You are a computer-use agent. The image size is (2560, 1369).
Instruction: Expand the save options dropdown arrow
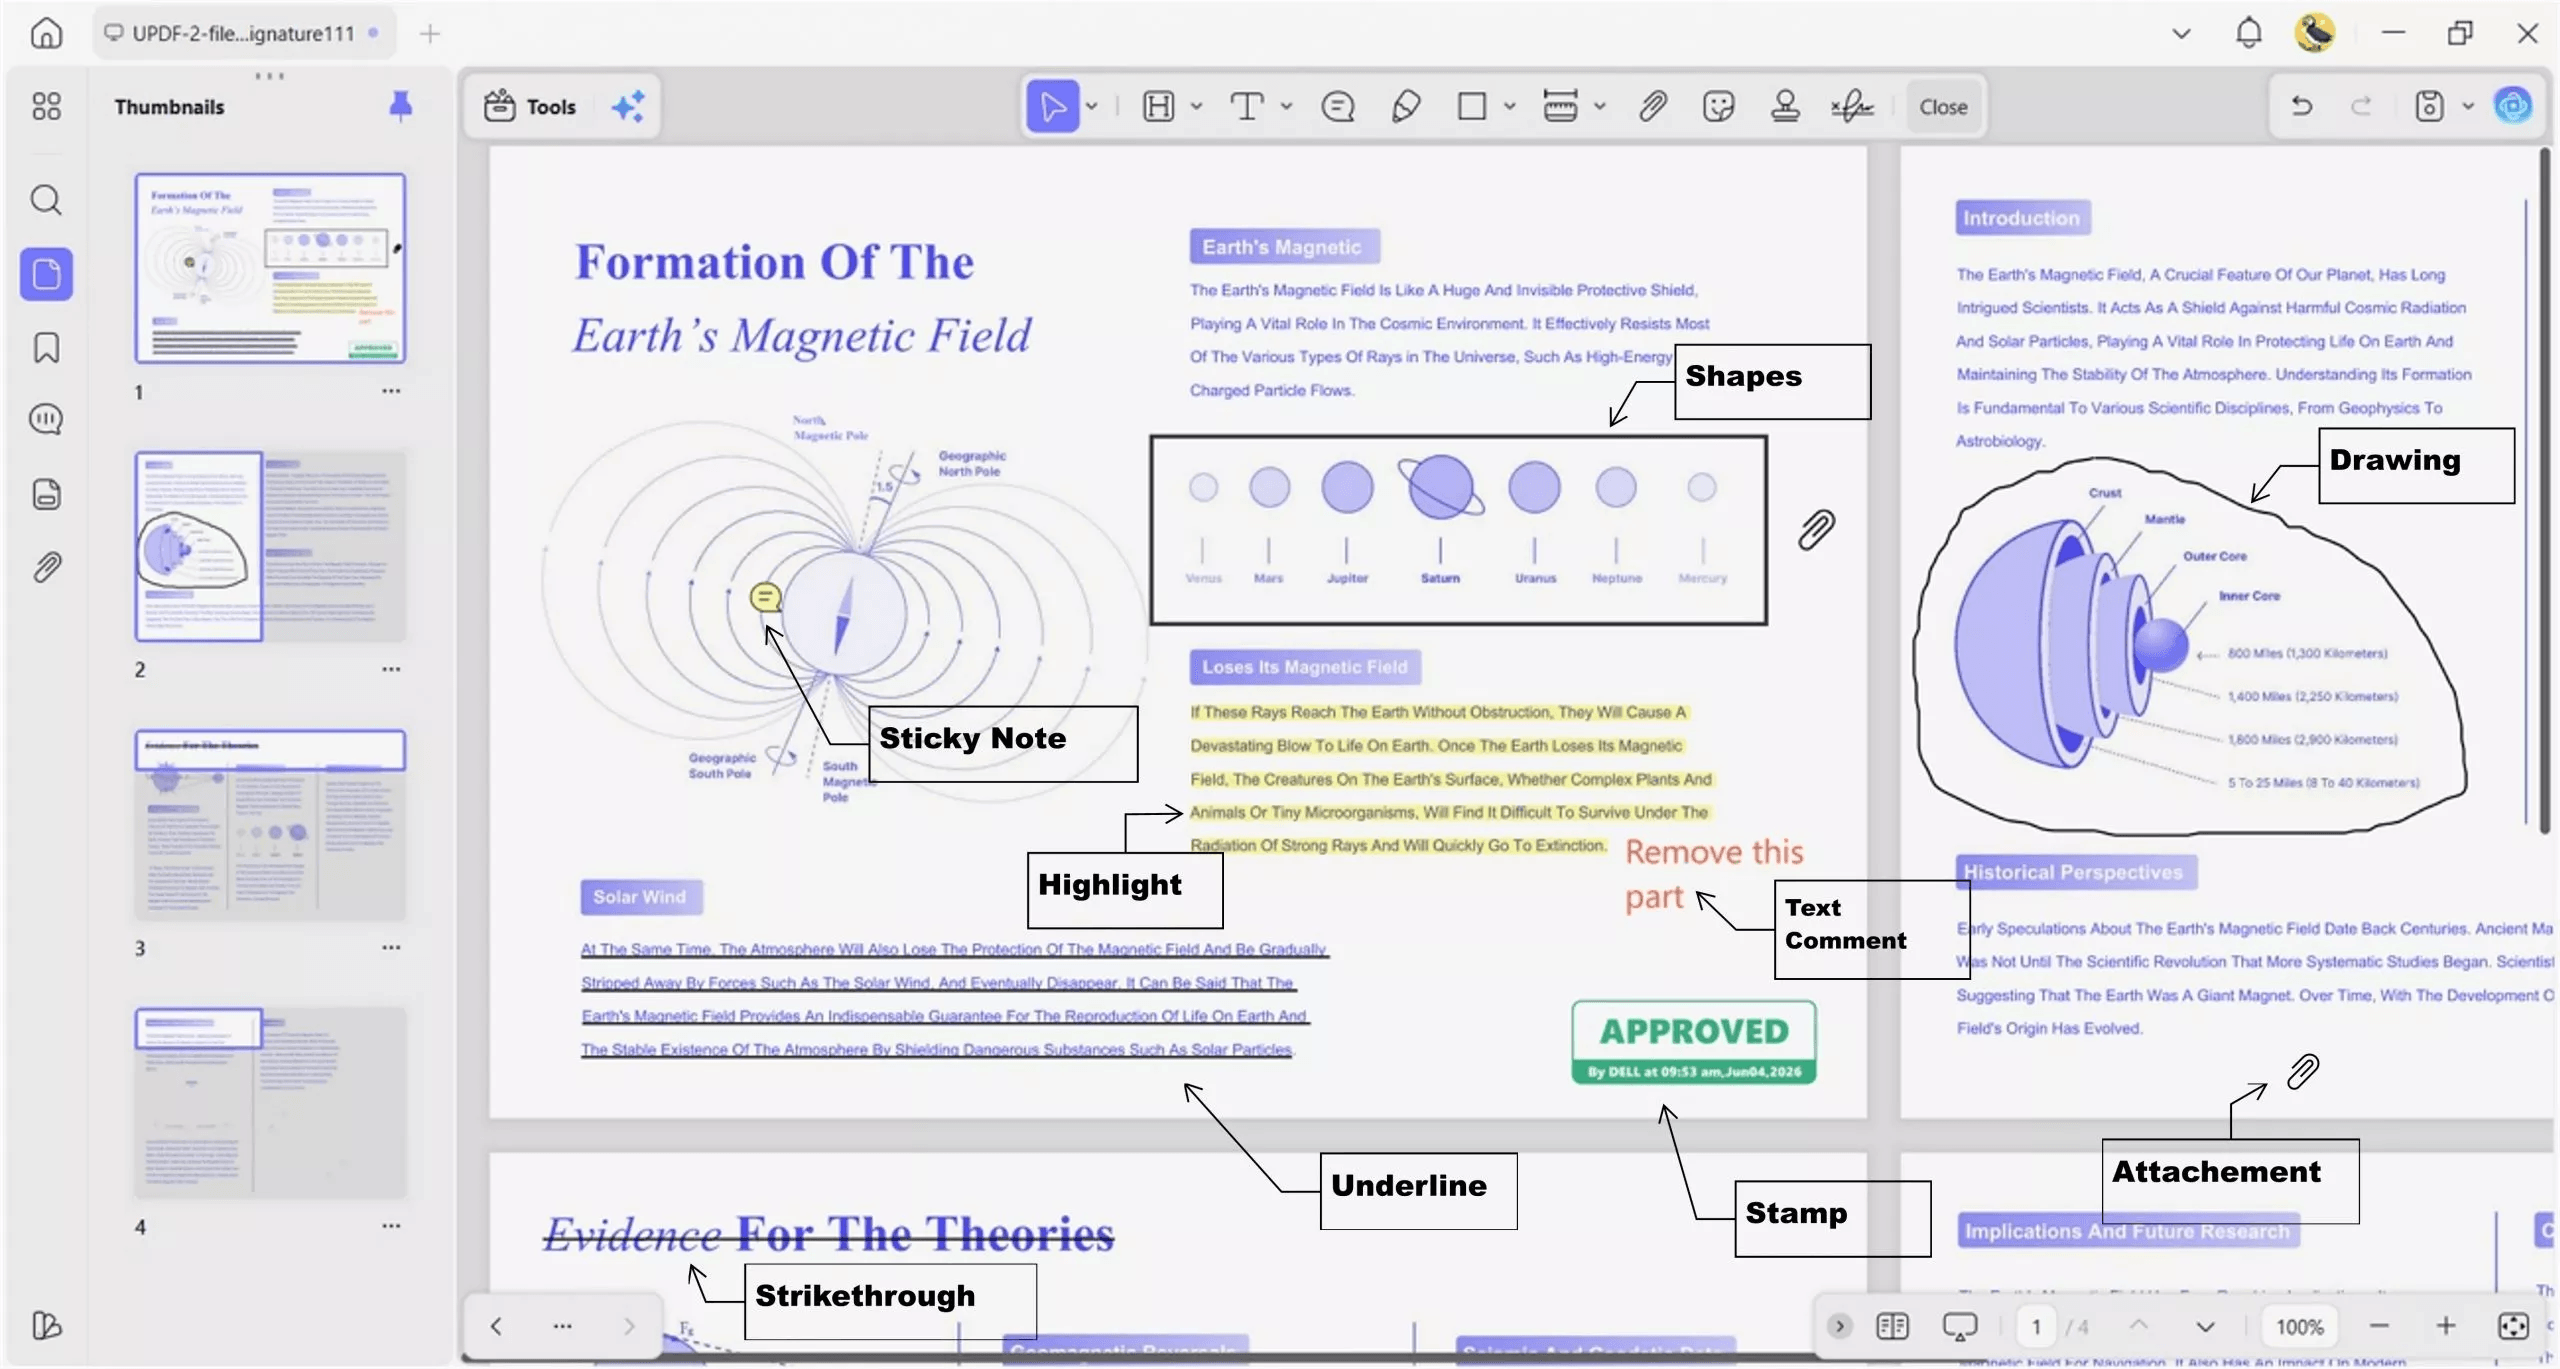pyautogui.click(x=2467, y=106)
